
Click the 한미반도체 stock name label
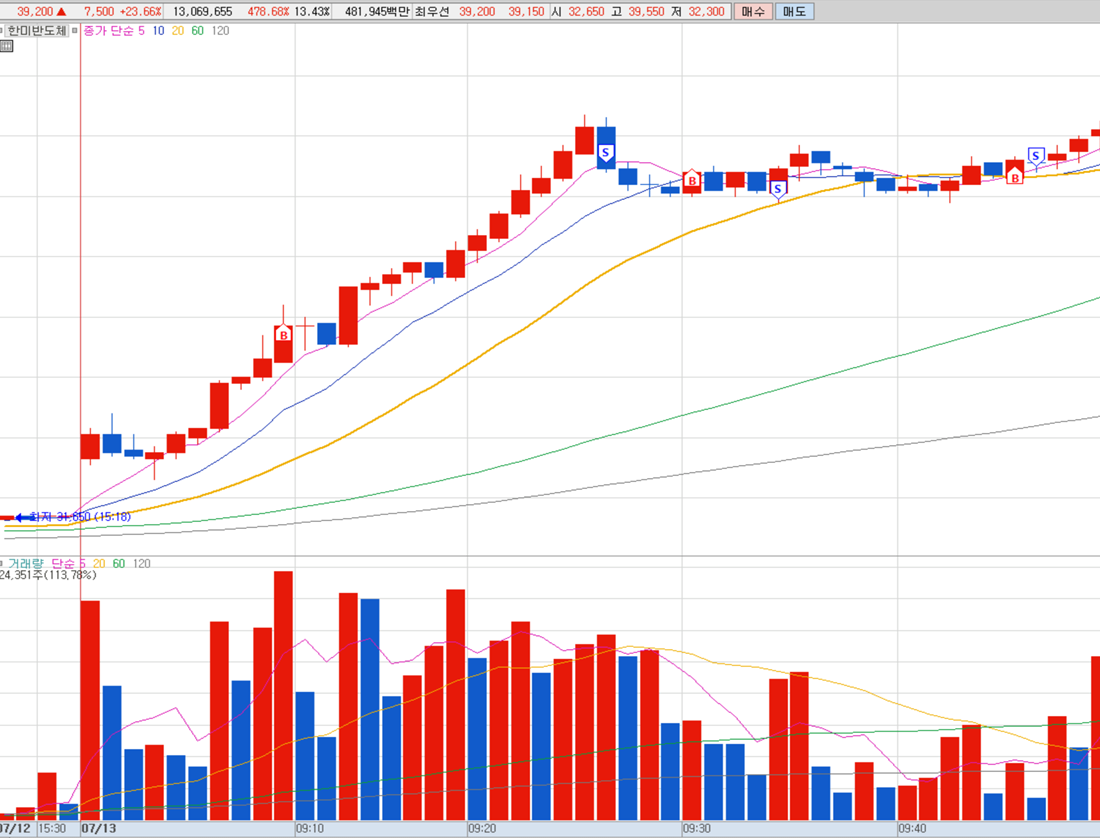click(36, 31)
